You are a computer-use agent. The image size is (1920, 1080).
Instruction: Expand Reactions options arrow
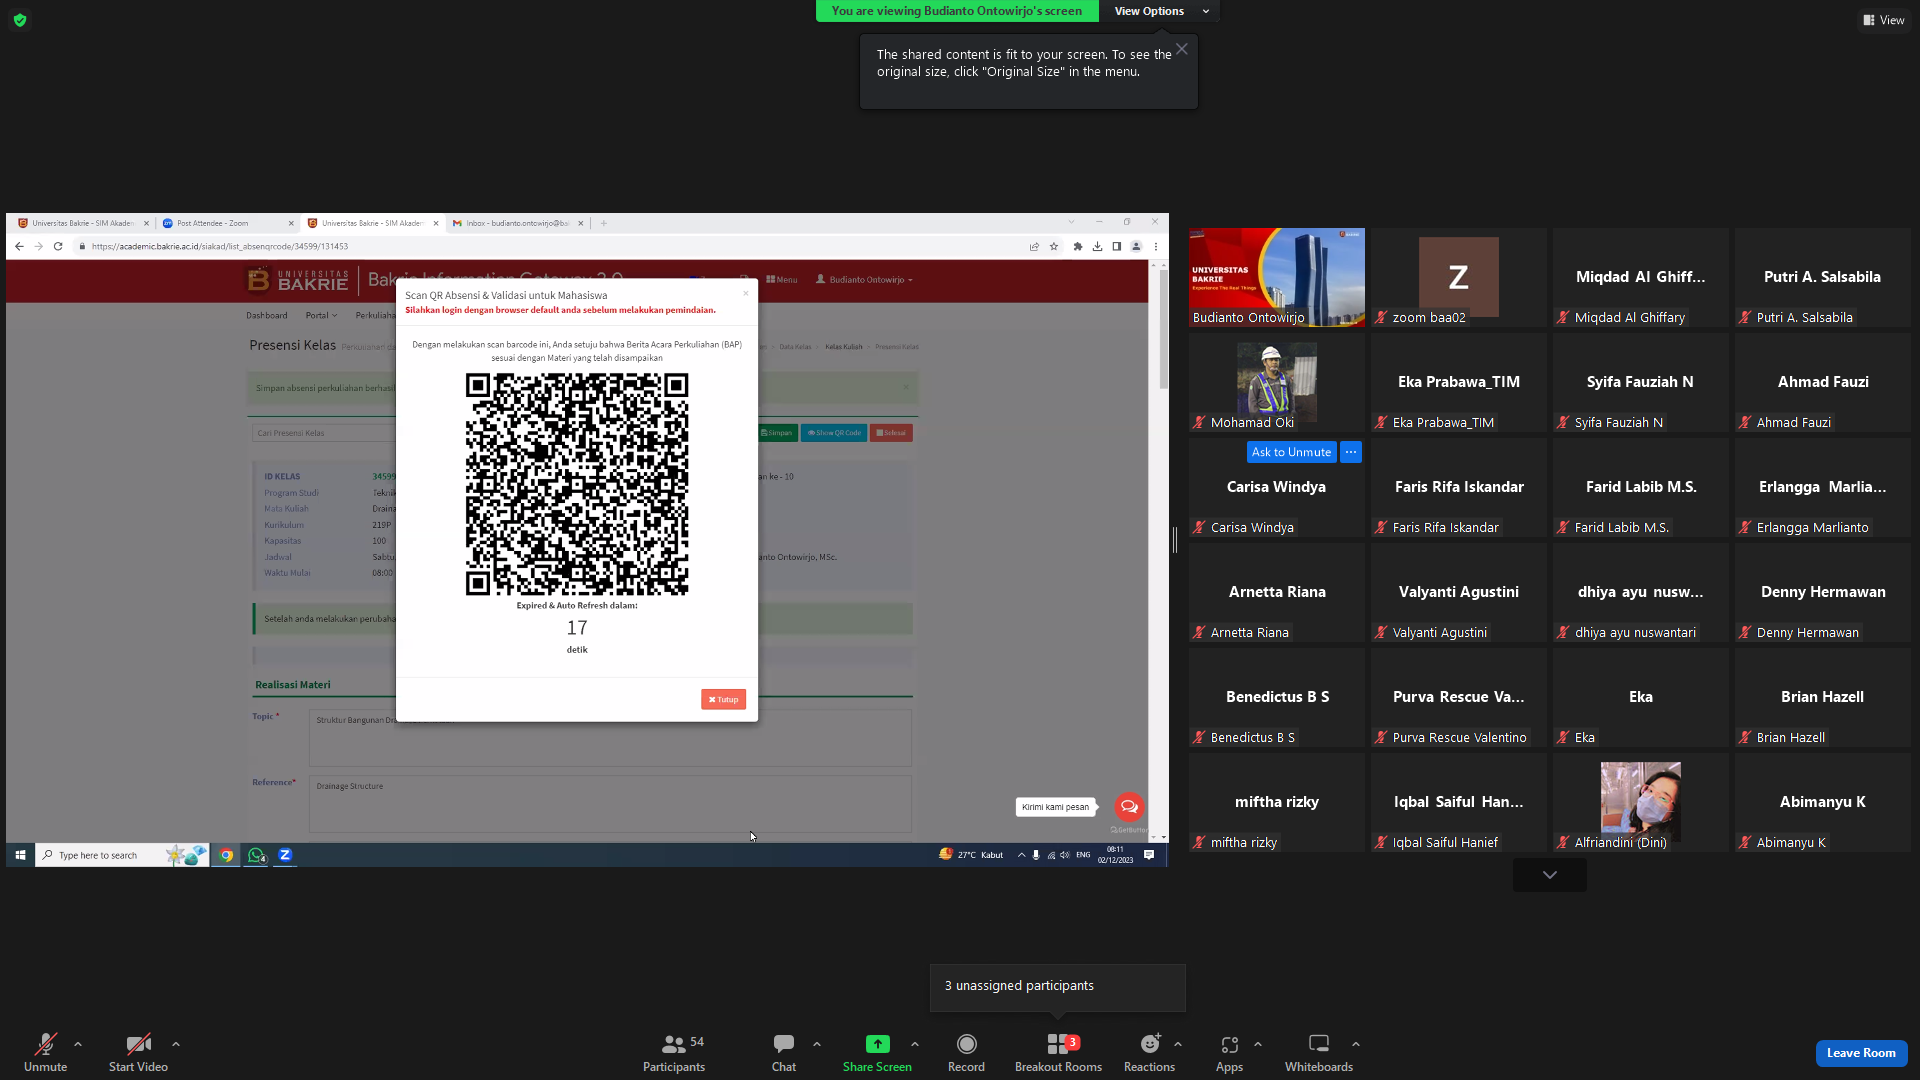click(x=1178, y=1044)
